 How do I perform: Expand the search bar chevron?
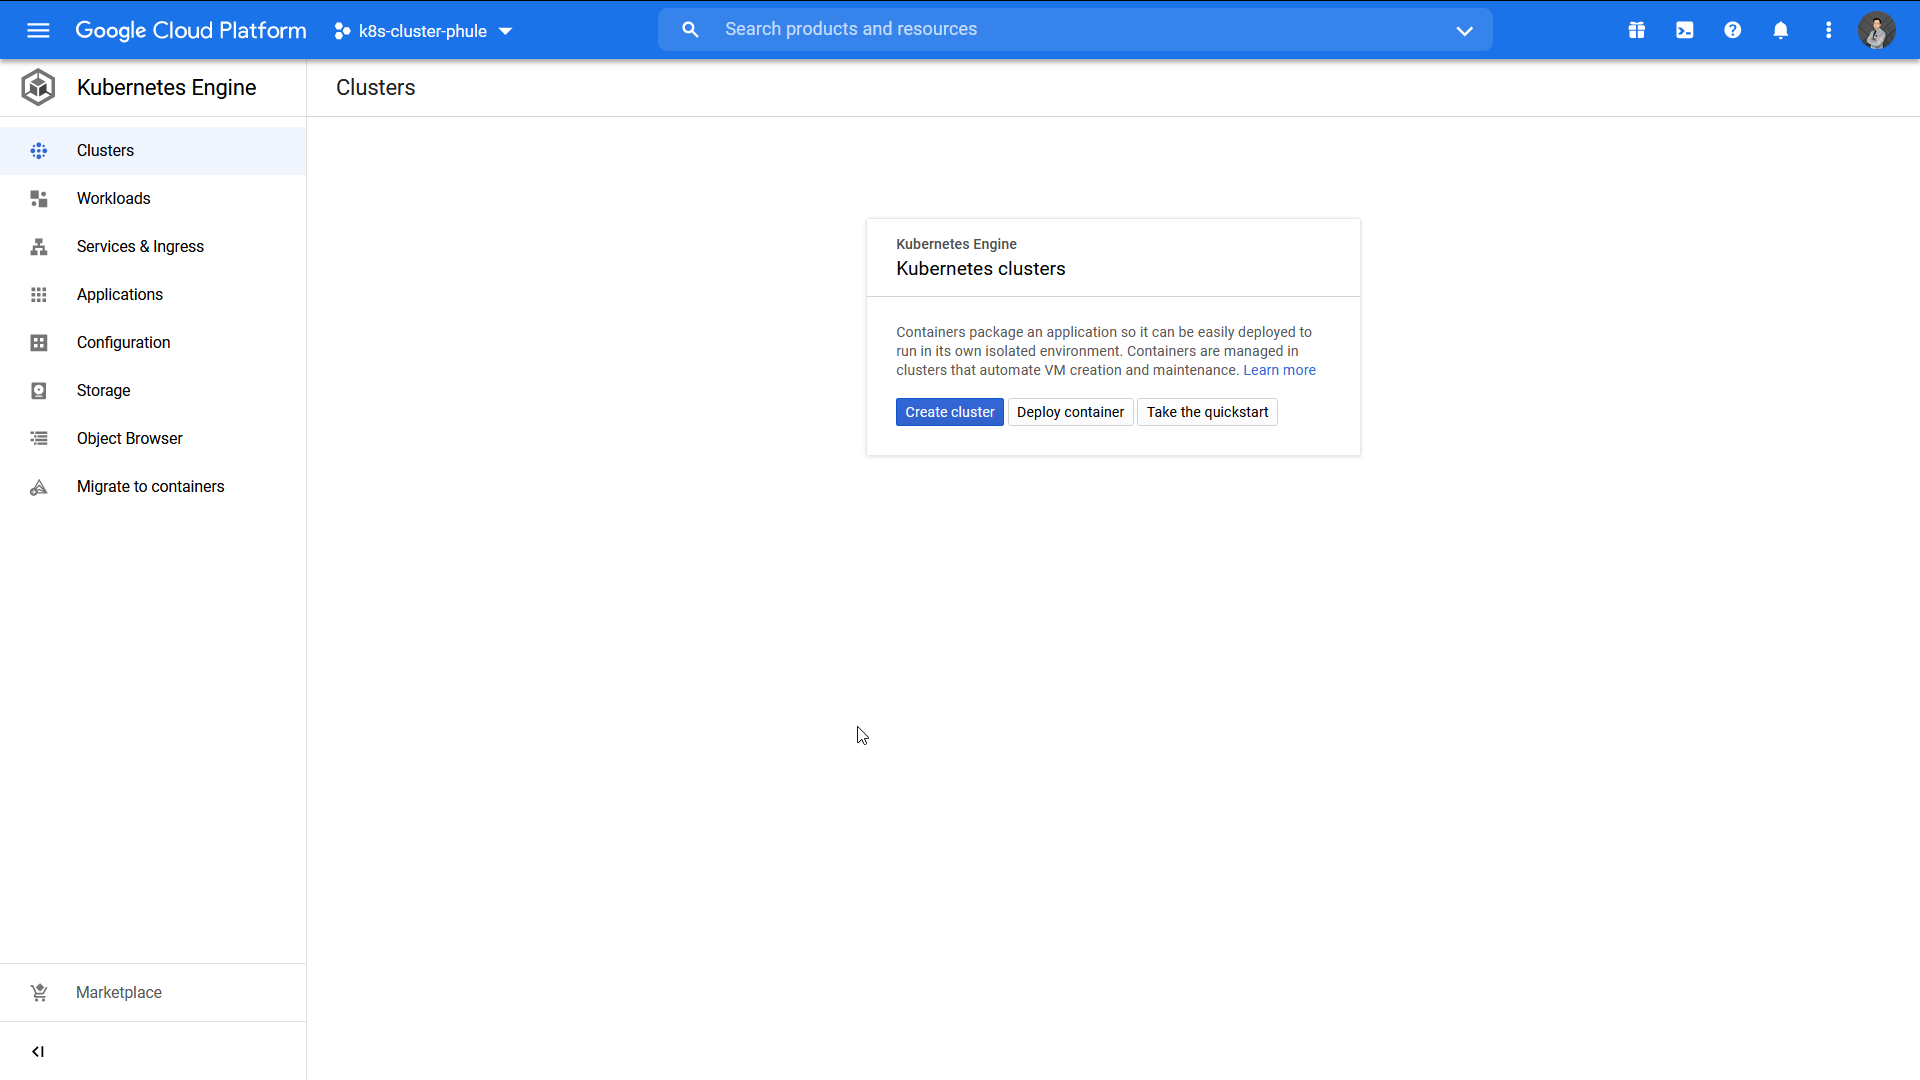click(1464, 30)
